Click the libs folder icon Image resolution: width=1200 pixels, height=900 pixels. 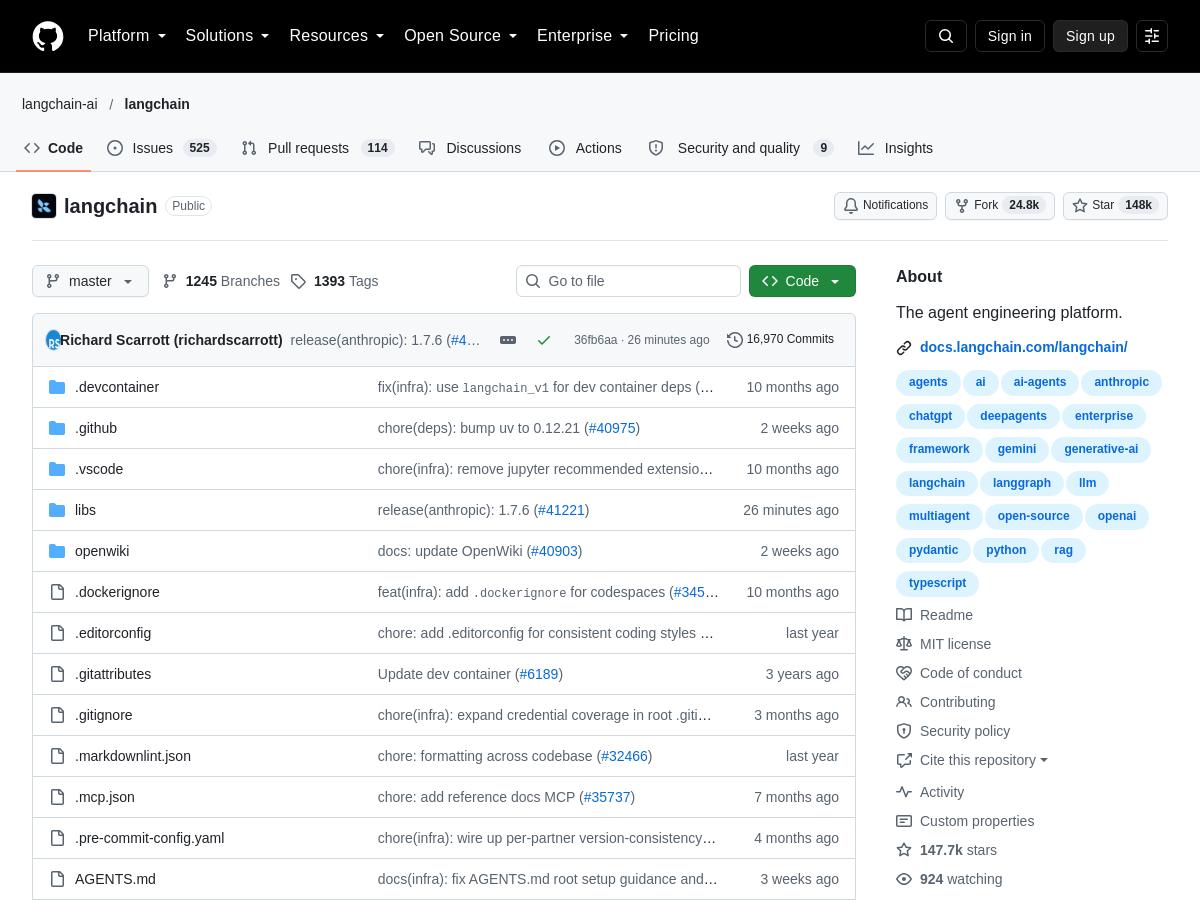(57, 510)
